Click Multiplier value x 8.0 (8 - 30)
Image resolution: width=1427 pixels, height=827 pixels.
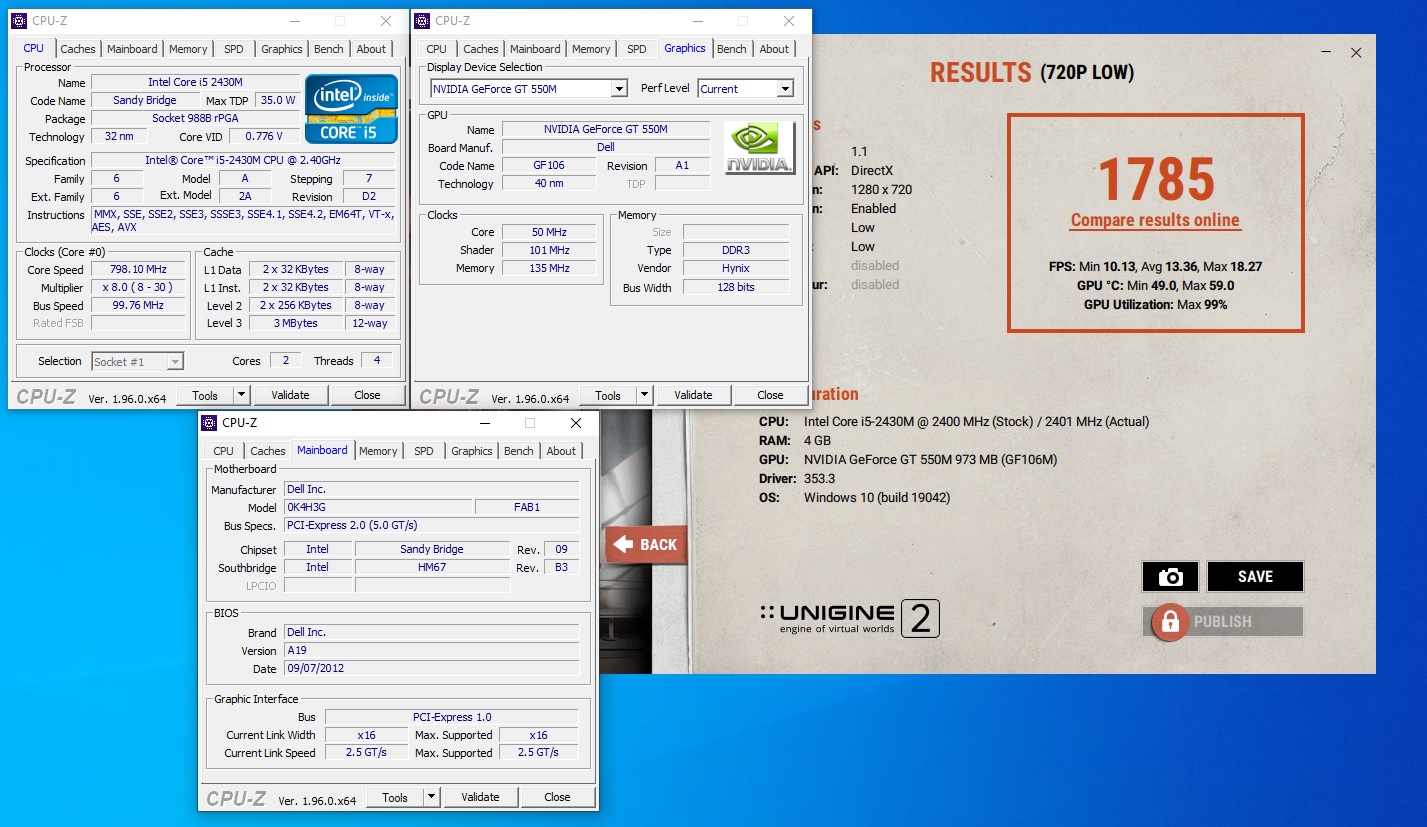tap(139, 288)
